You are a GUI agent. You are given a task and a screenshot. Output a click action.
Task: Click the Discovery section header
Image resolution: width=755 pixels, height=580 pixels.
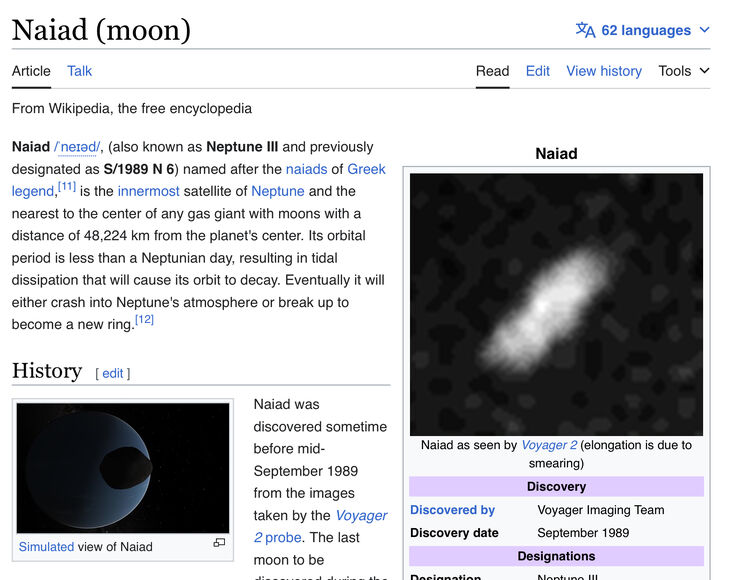click(556, 487)
